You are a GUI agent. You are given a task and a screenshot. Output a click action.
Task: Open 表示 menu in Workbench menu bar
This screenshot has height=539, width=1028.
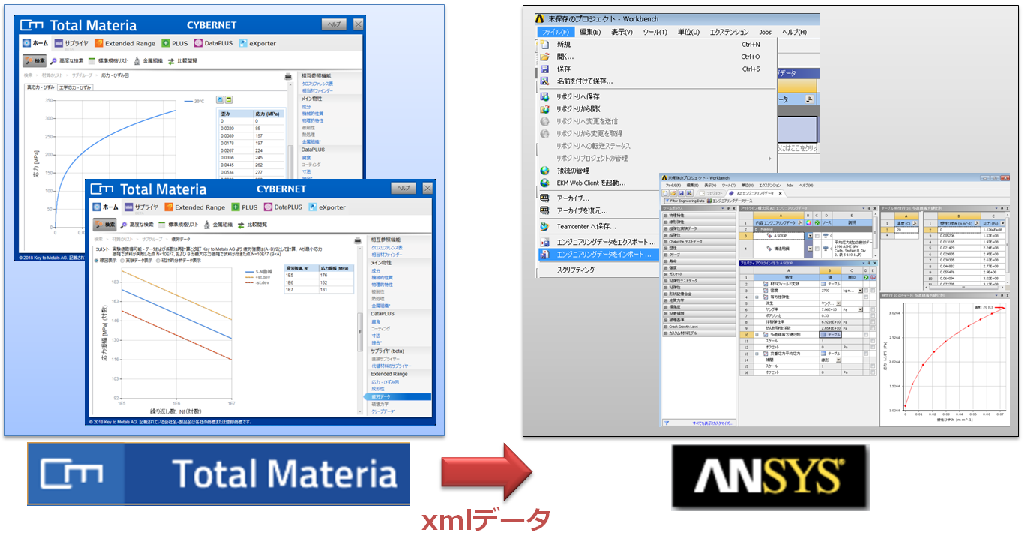[622, 31]
